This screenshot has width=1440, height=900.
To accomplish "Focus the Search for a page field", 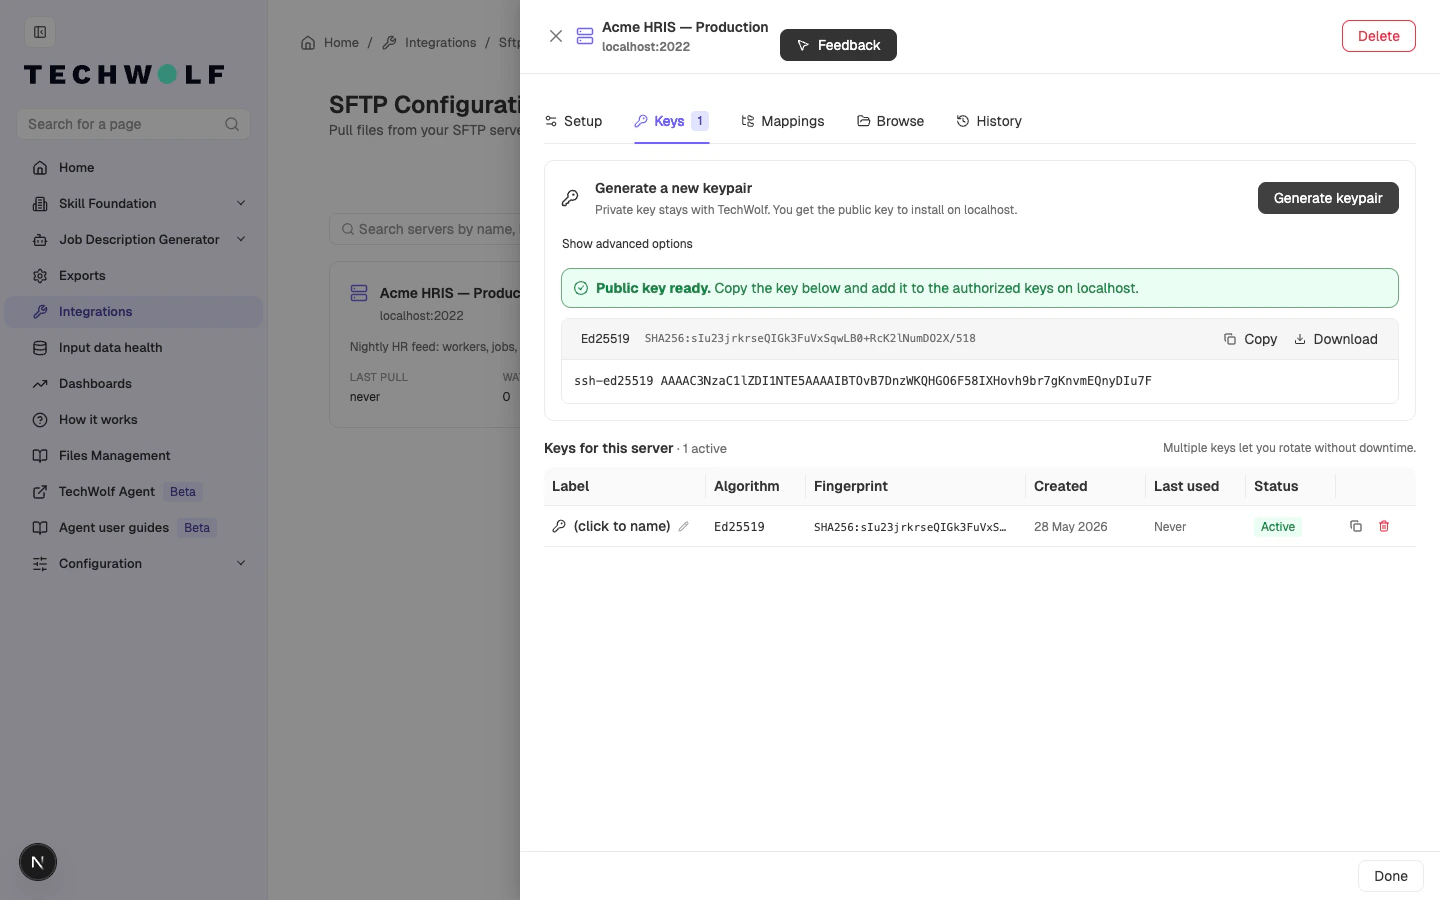I will [x=133, y=124].
